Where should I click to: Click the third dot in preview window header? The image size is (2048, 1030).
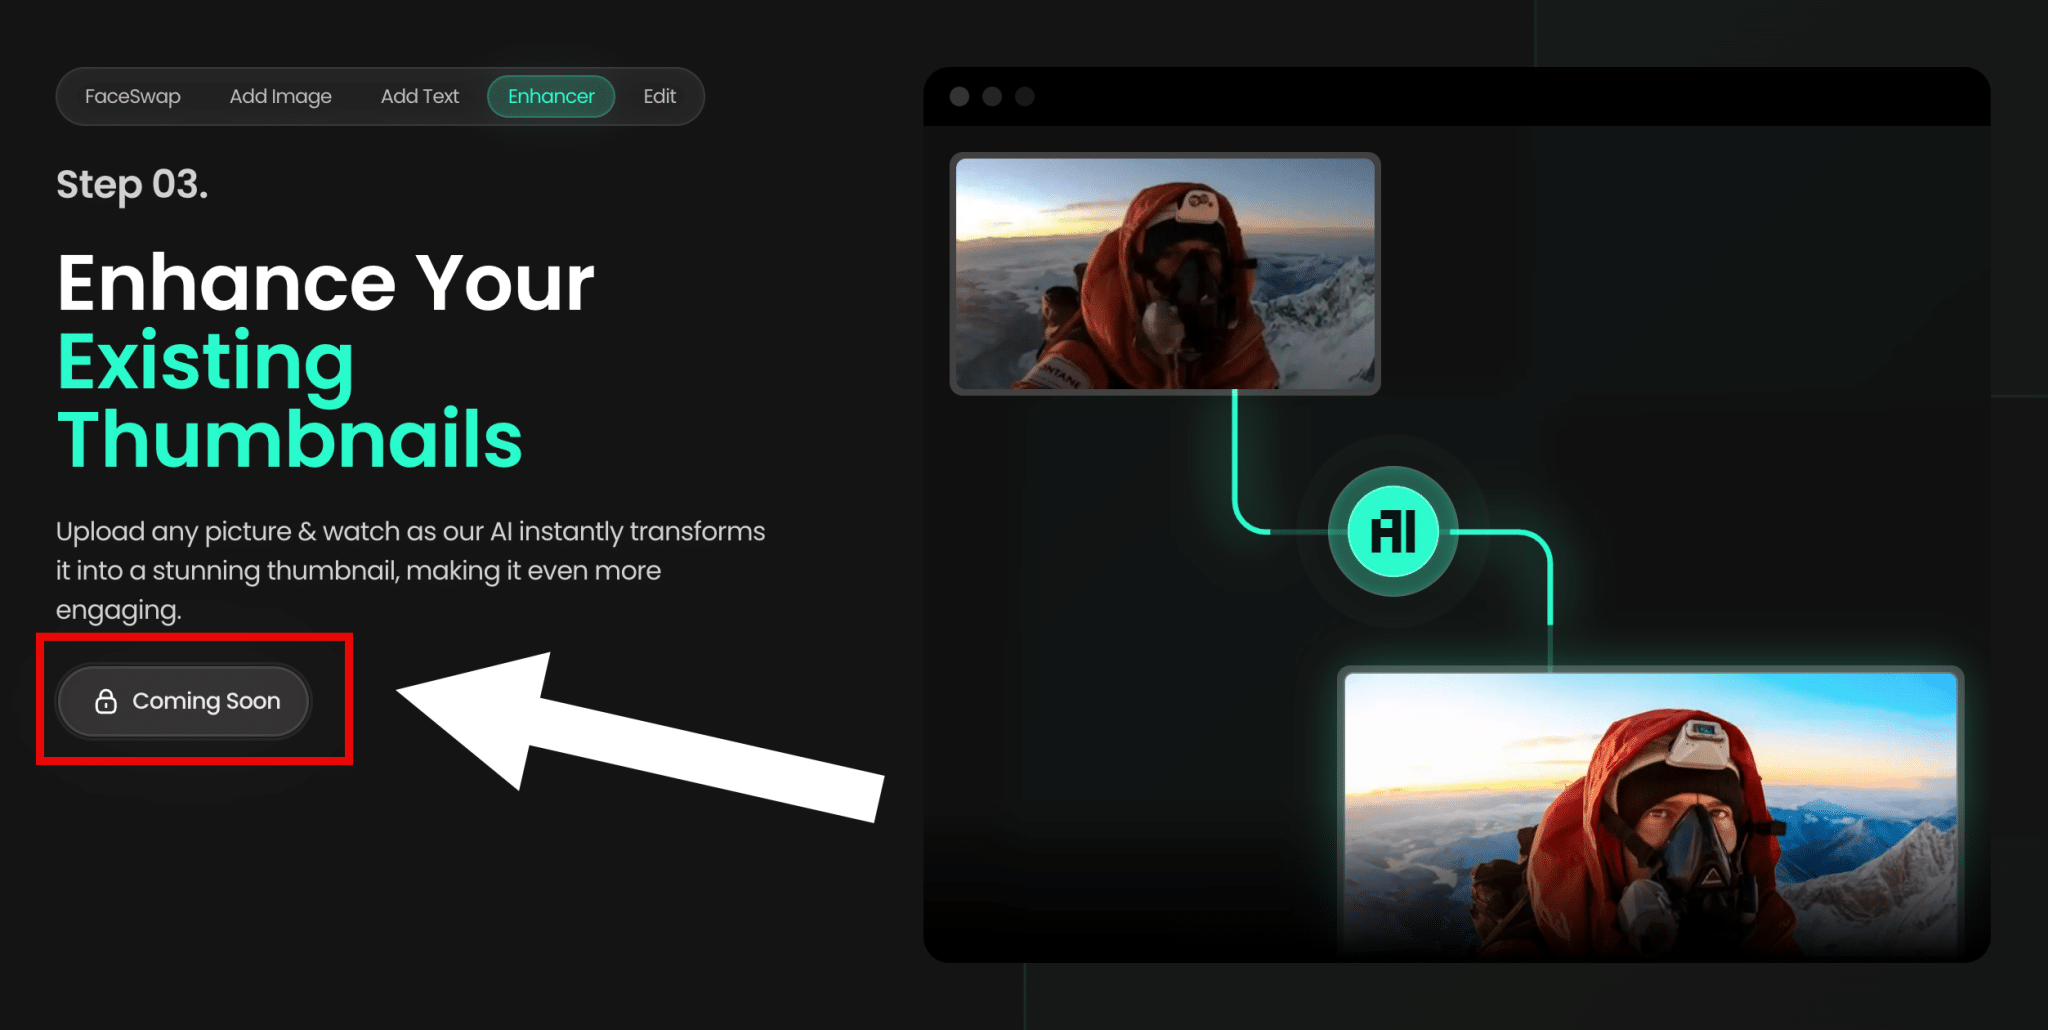click(1025, 96)
